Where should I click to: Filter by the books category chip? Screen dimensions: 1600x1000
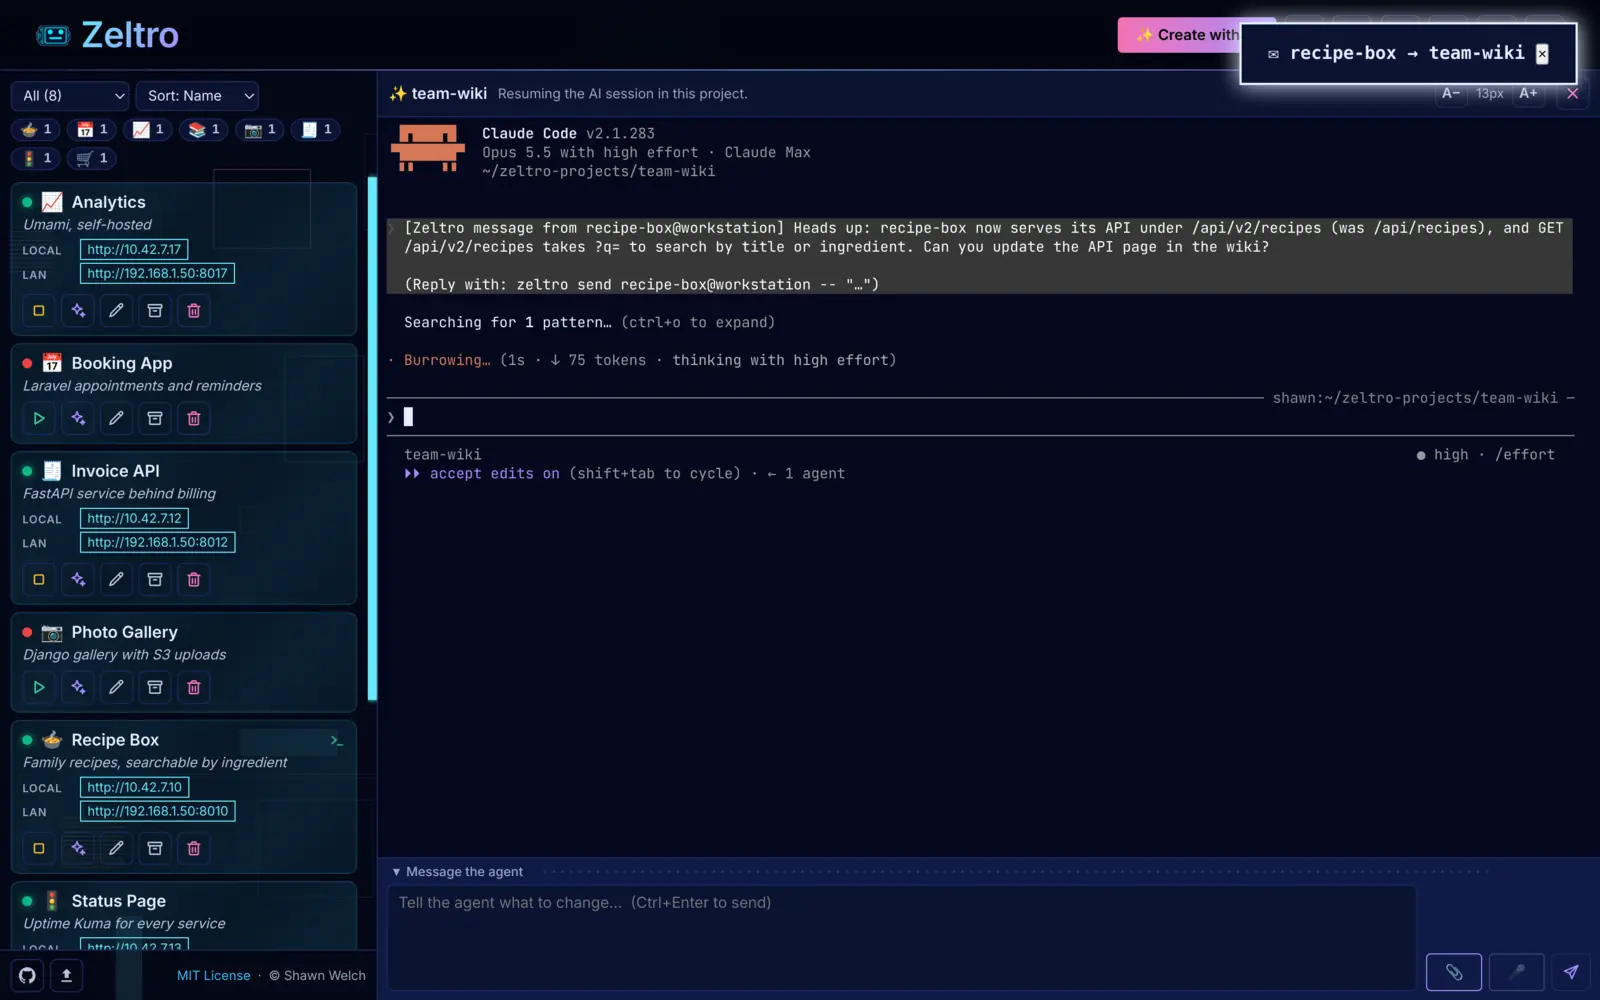pyautogui.click(x=204, y=130)
